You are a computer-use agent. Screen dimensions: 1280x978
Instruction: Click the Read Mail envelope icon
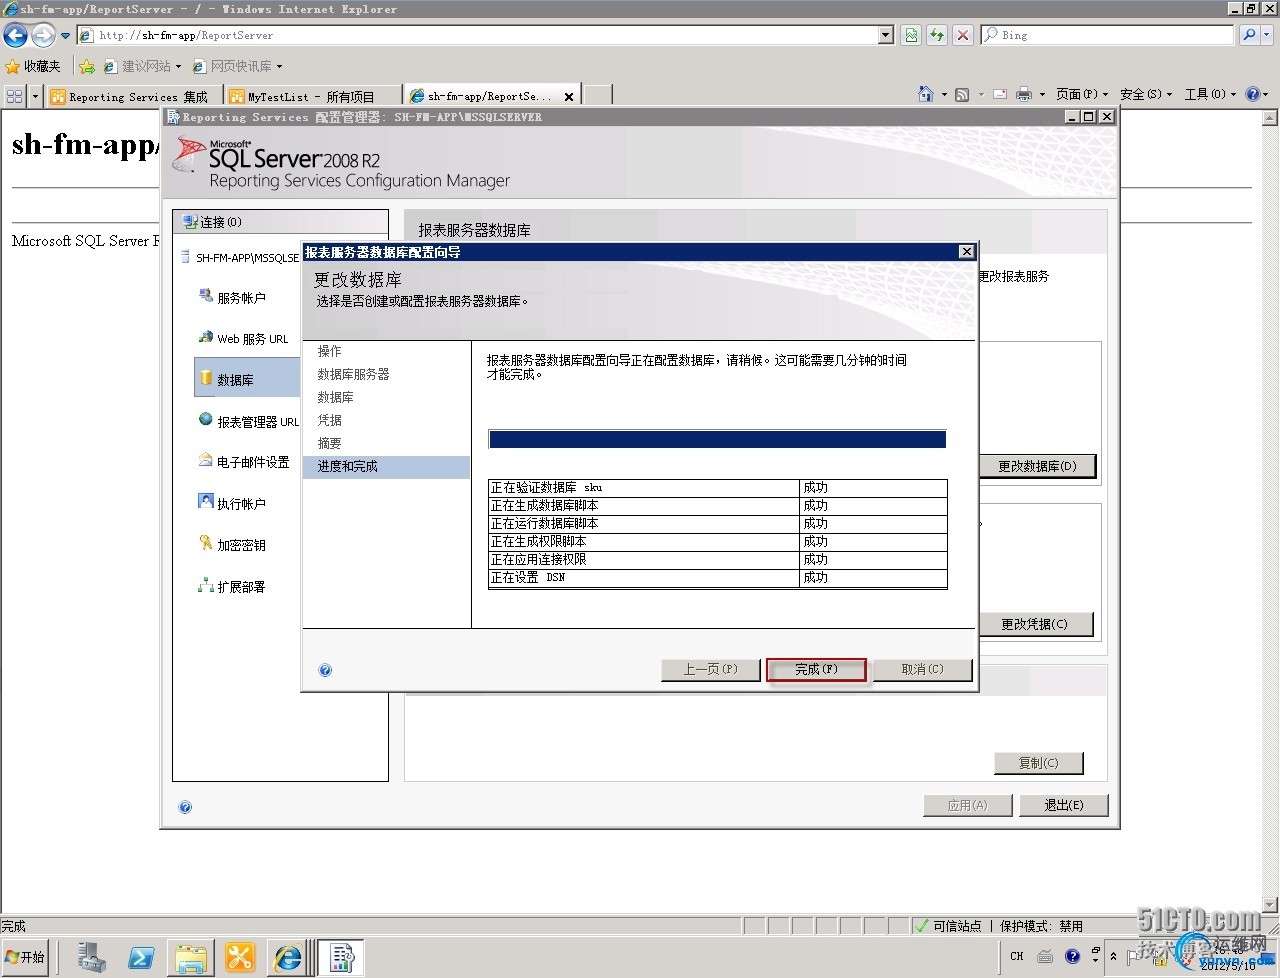pos(998,94)
